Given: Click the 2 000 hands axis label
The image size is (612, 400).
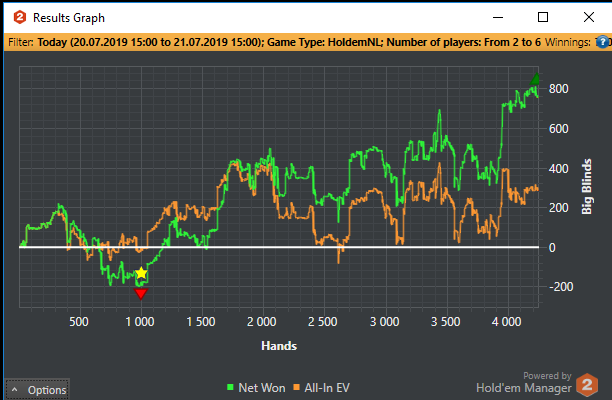Looking at the screenshot, I should coord(262,322).
